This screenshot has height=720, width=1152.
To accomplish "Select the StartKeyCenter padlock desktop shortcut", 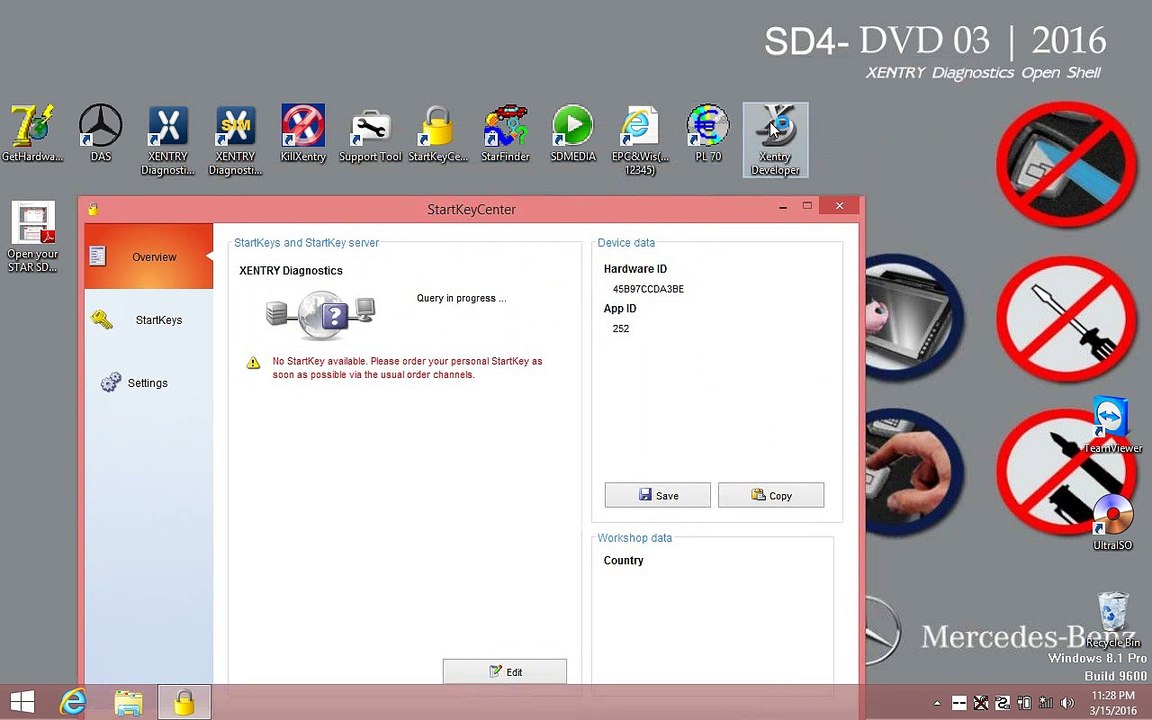I will click(x=438, y=133).
